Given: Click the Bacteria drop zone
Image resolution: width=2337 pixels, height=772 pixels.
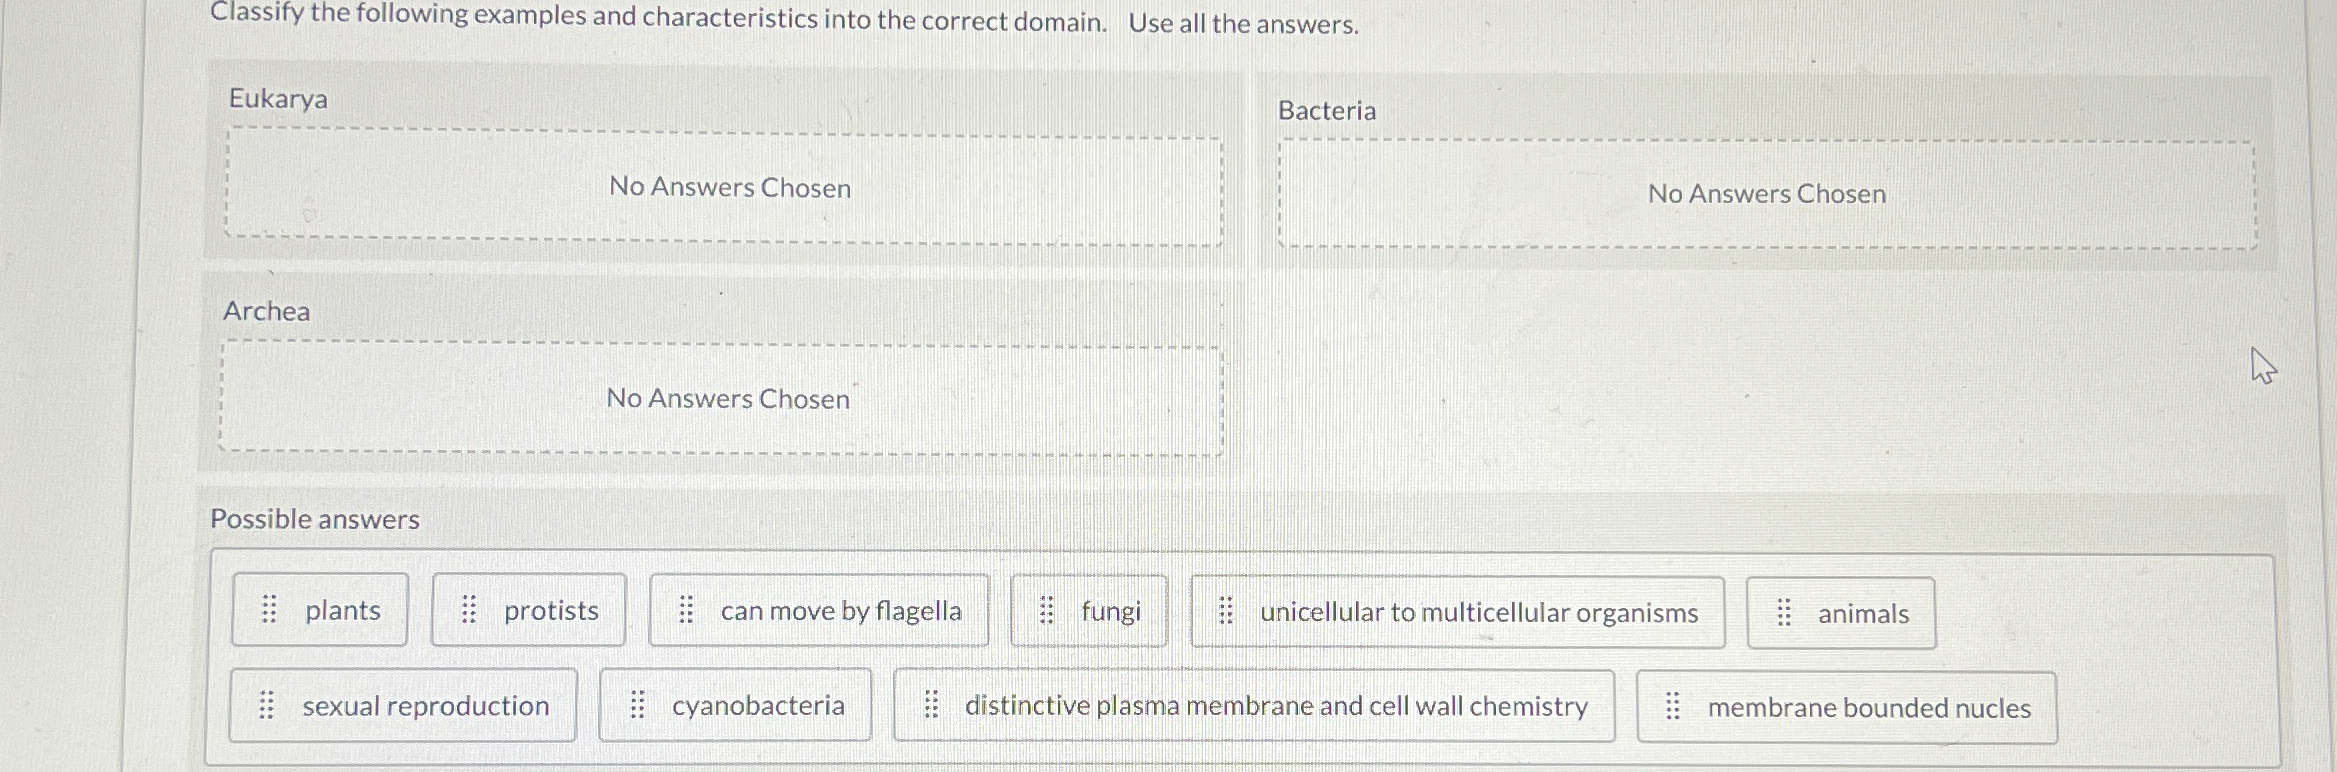Looking at the screenshot, I should tap(1766, 194).
